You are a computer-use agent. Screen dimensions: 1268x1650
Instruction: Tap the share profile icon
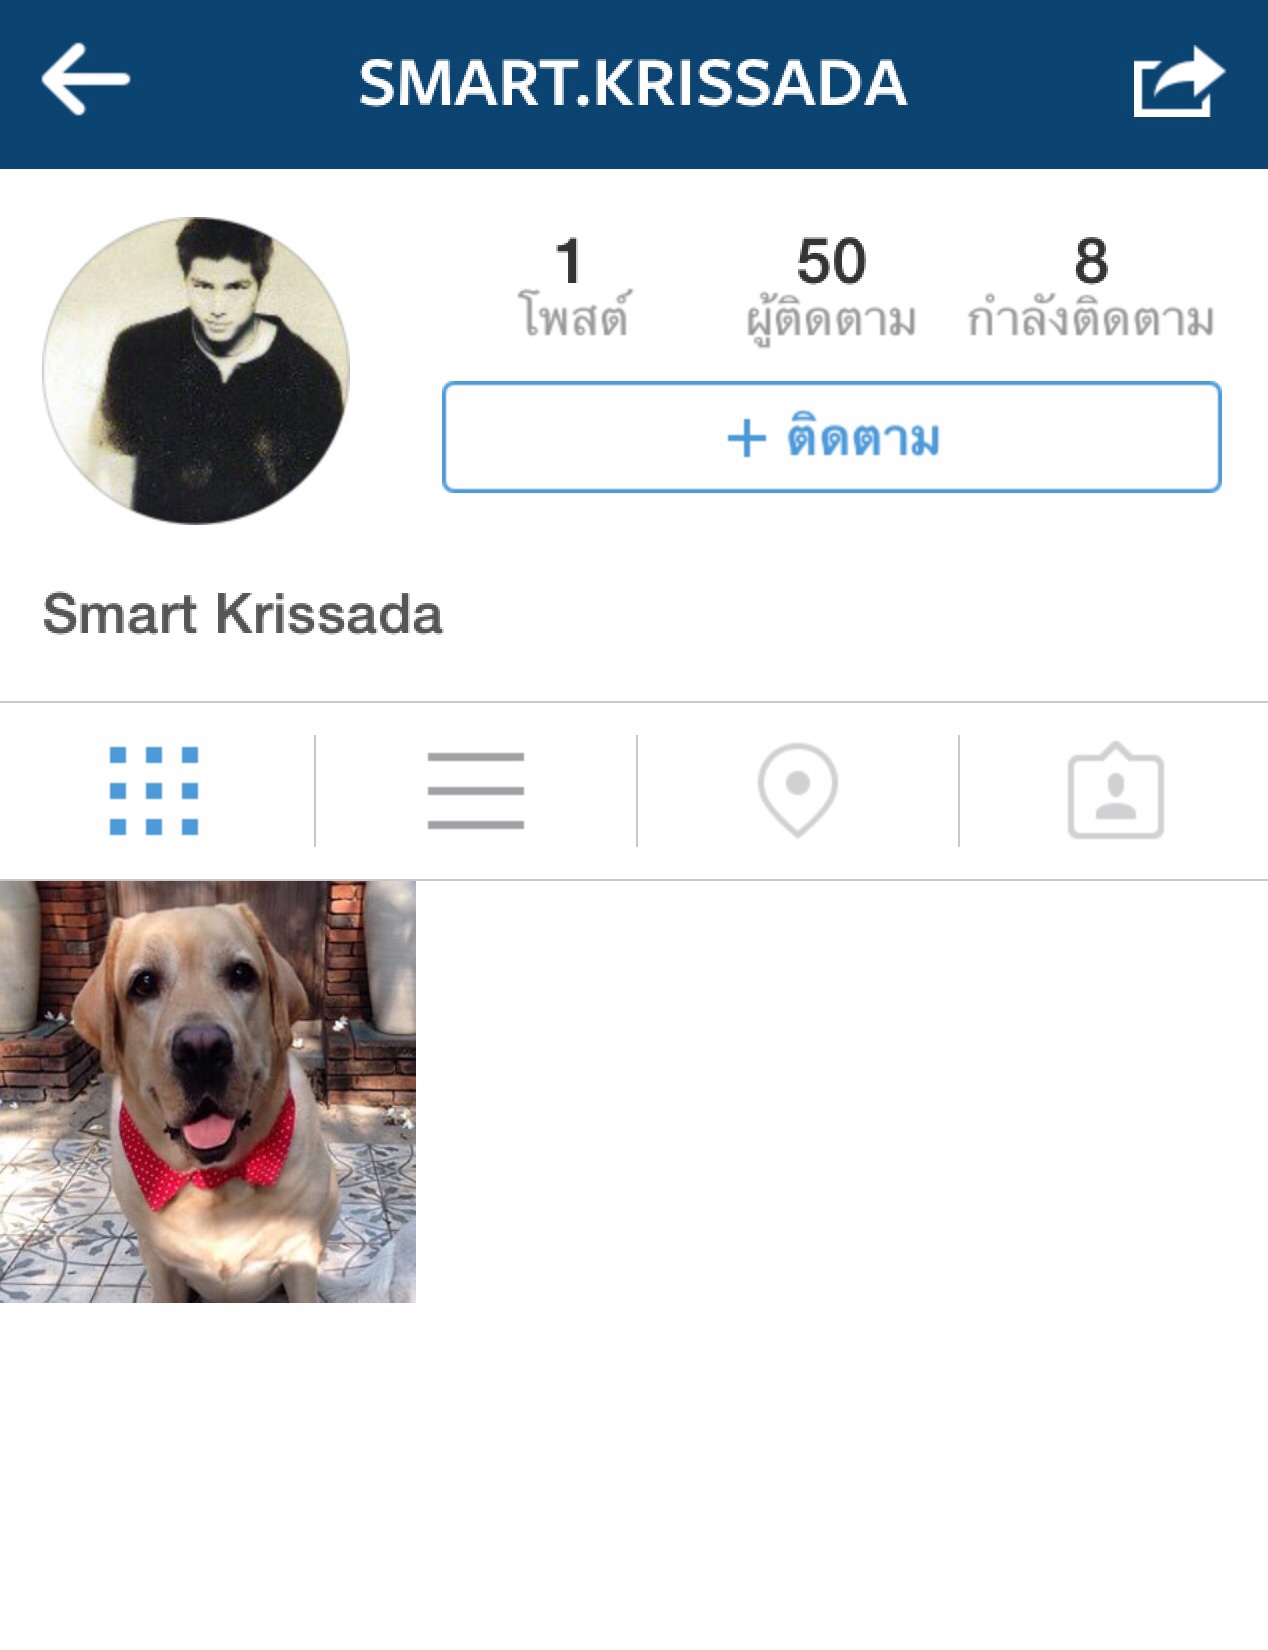pos(1179,81)
